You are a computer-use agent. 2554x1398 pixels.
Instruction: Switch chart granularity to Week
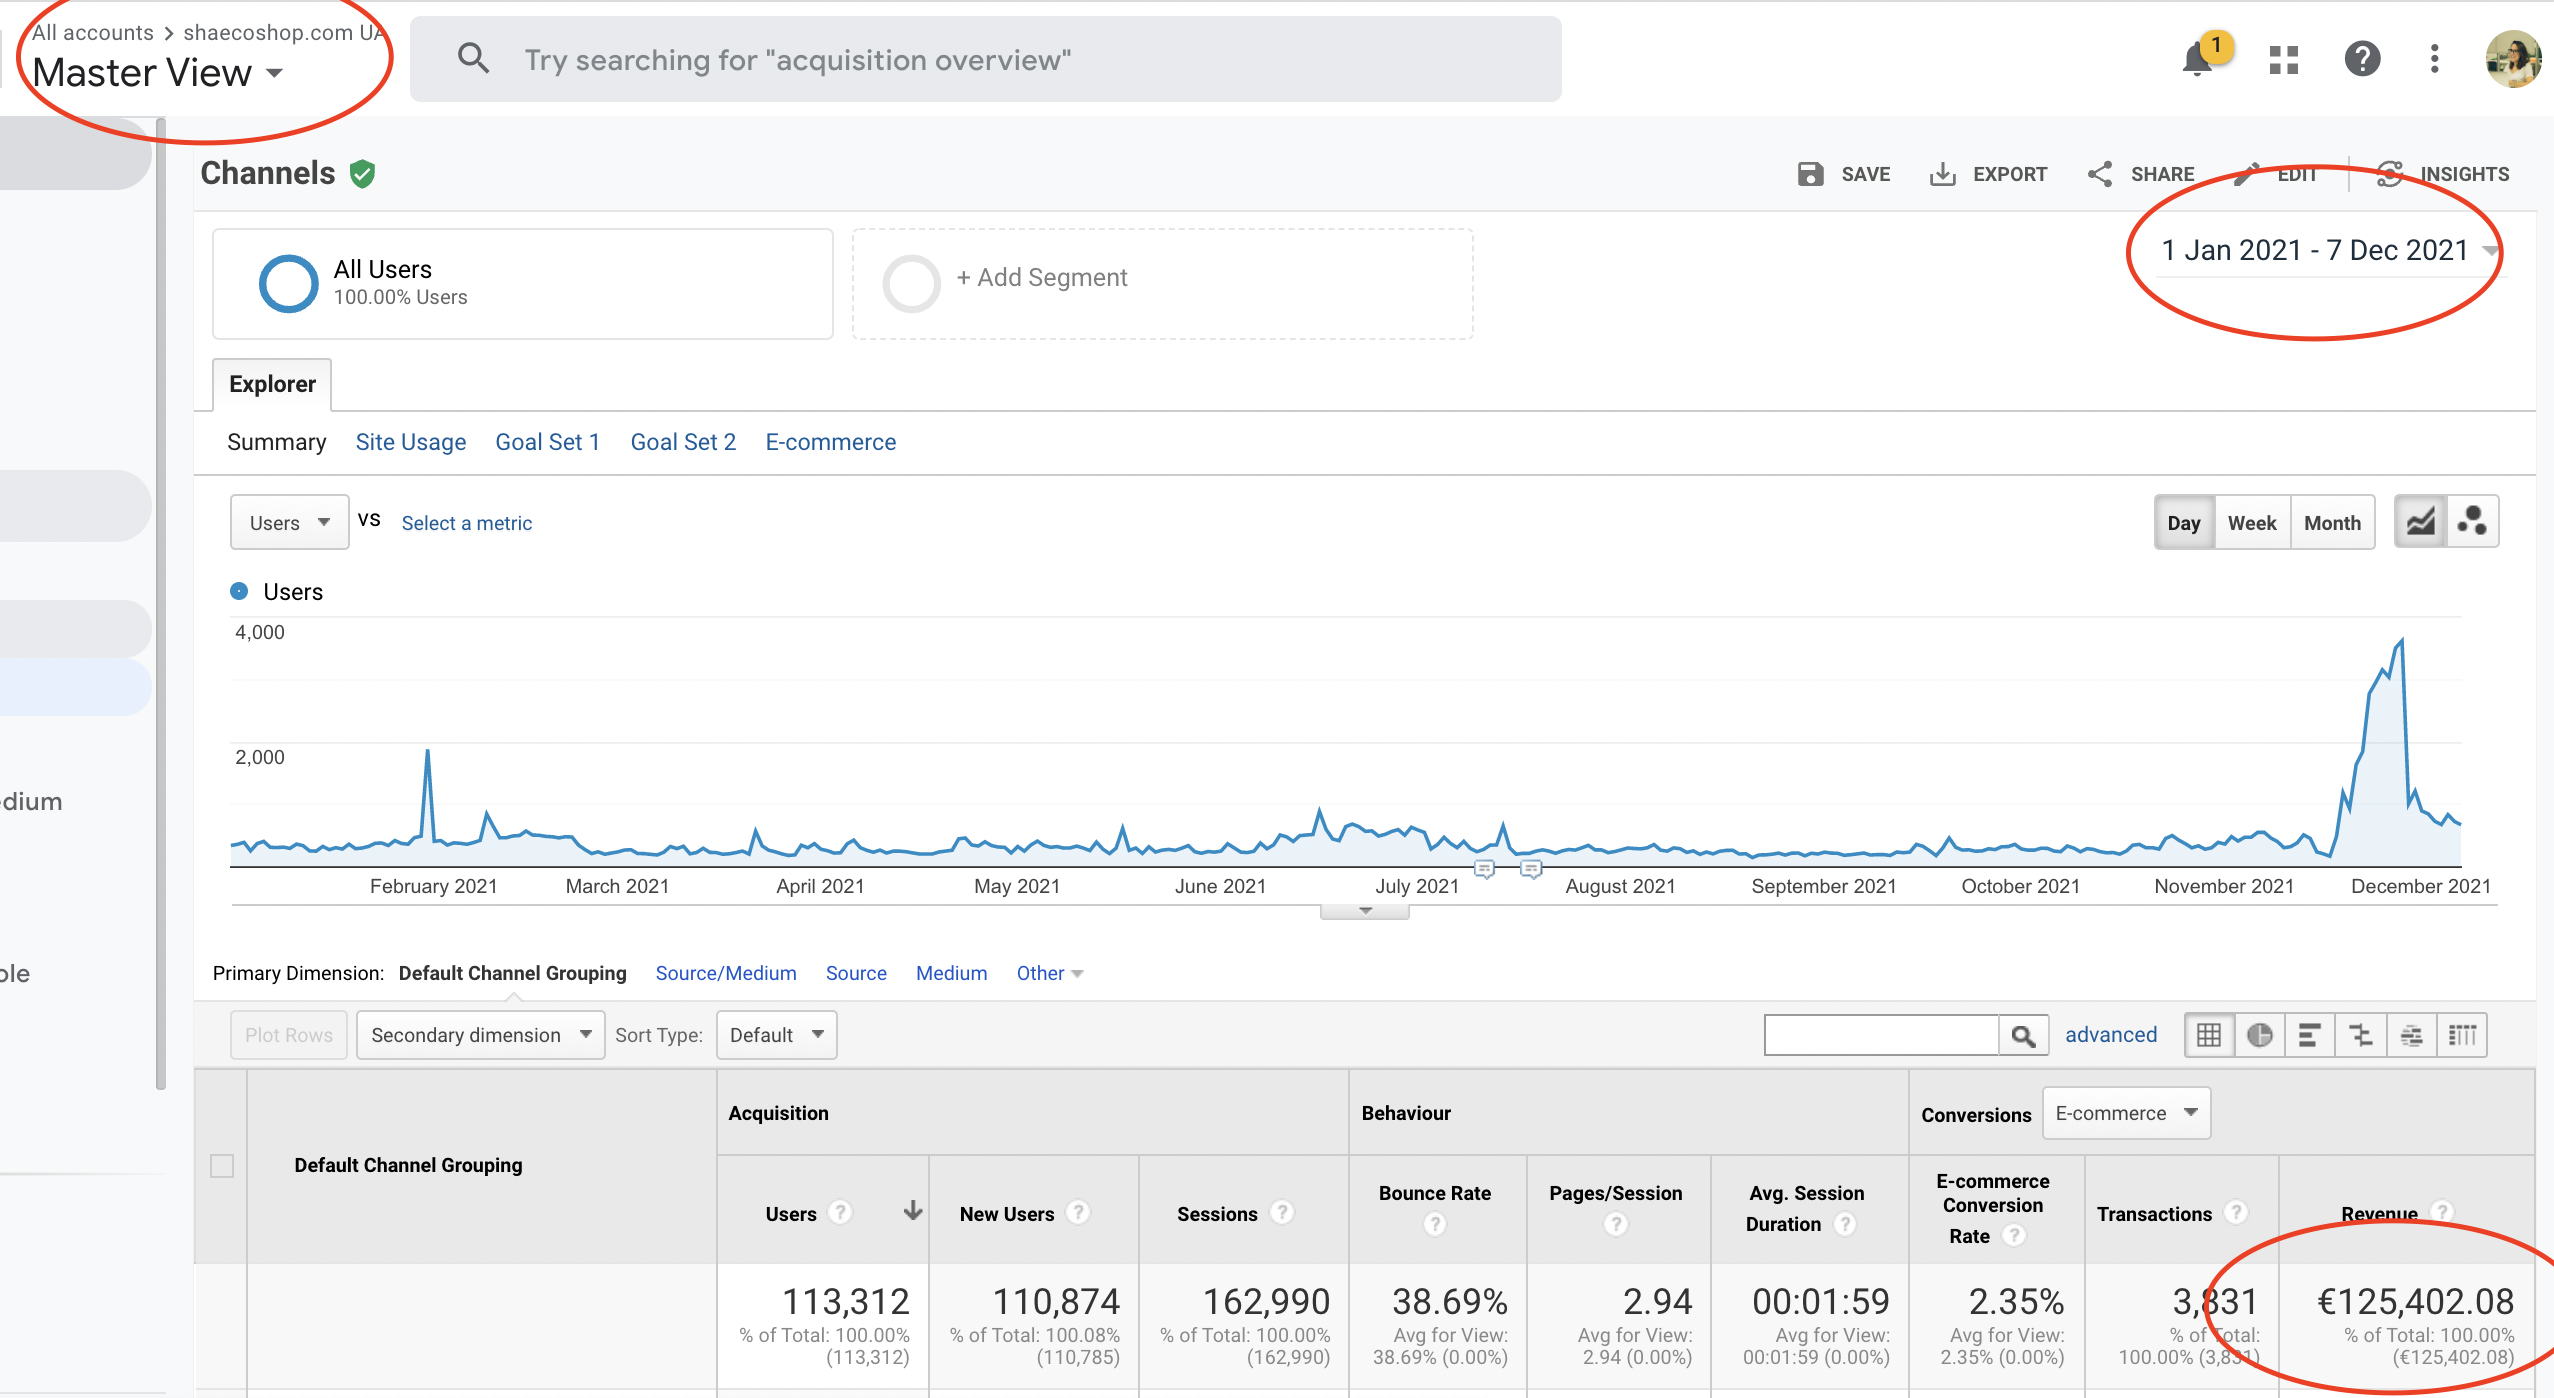2251,523
